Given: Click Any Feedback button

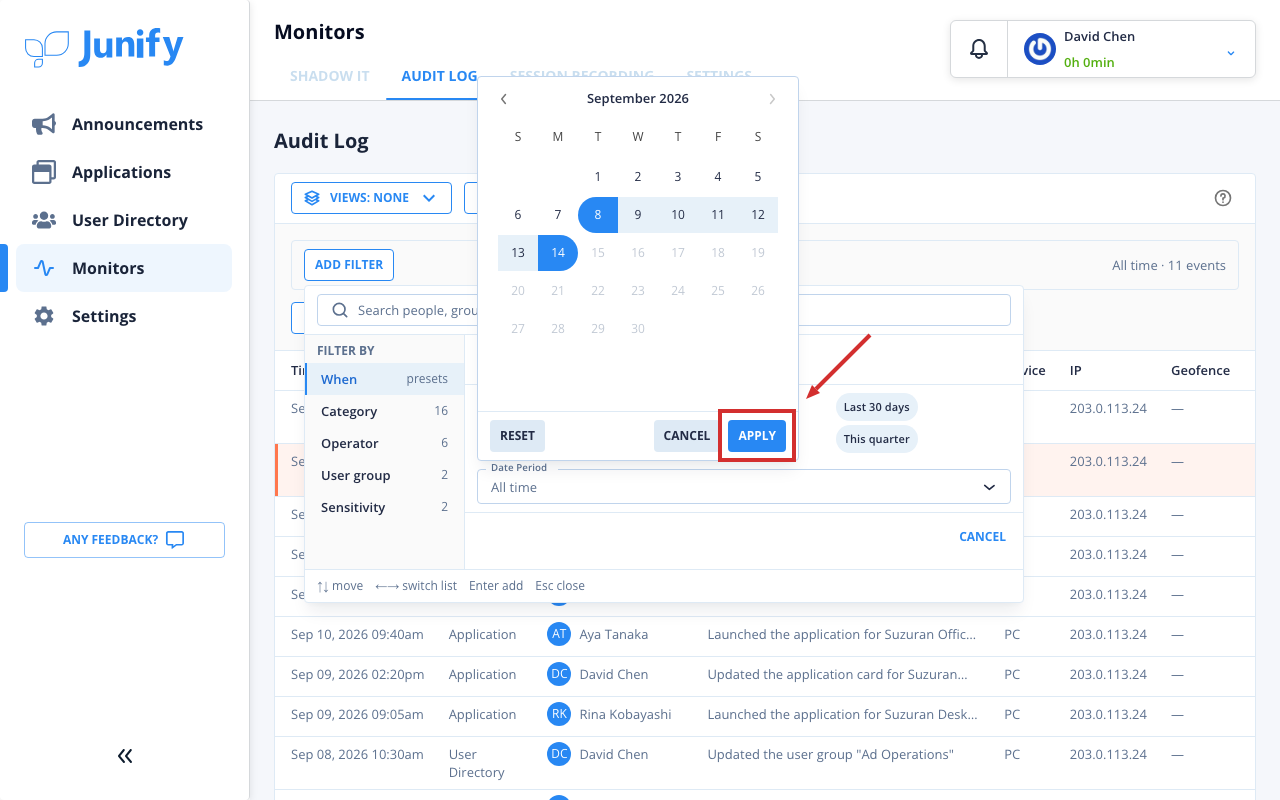Looking at the screenshot, I should tap(124, 540).
